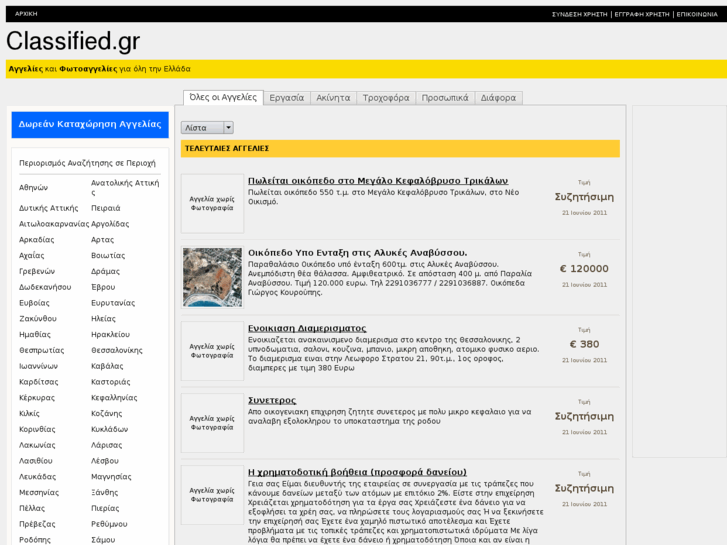The height and width of the screenshot is (545, 727).
Task: Click aerial photo thumbnail of Αναβύσσου plot
Action: 212,277
